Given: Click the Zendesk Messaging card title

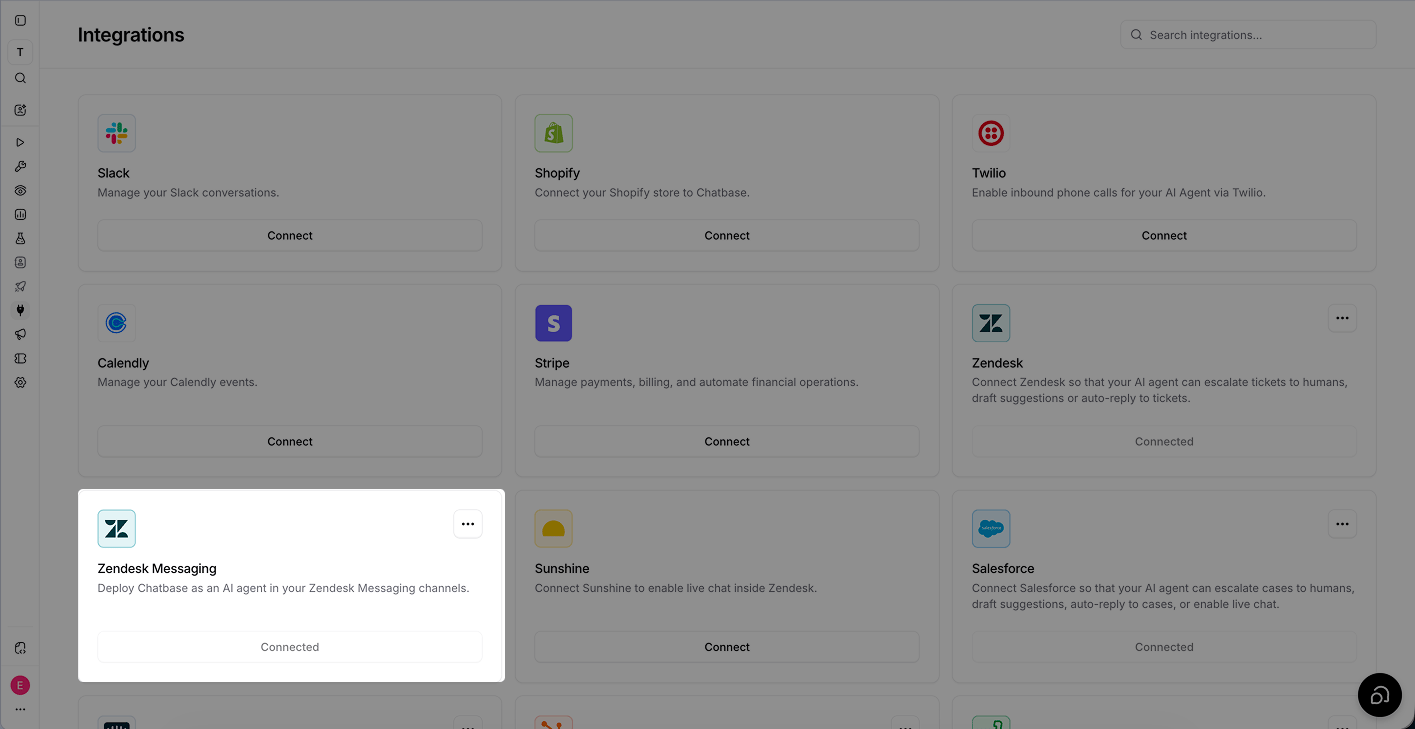Looking at the screenshot, I should [x=157, y=569].
